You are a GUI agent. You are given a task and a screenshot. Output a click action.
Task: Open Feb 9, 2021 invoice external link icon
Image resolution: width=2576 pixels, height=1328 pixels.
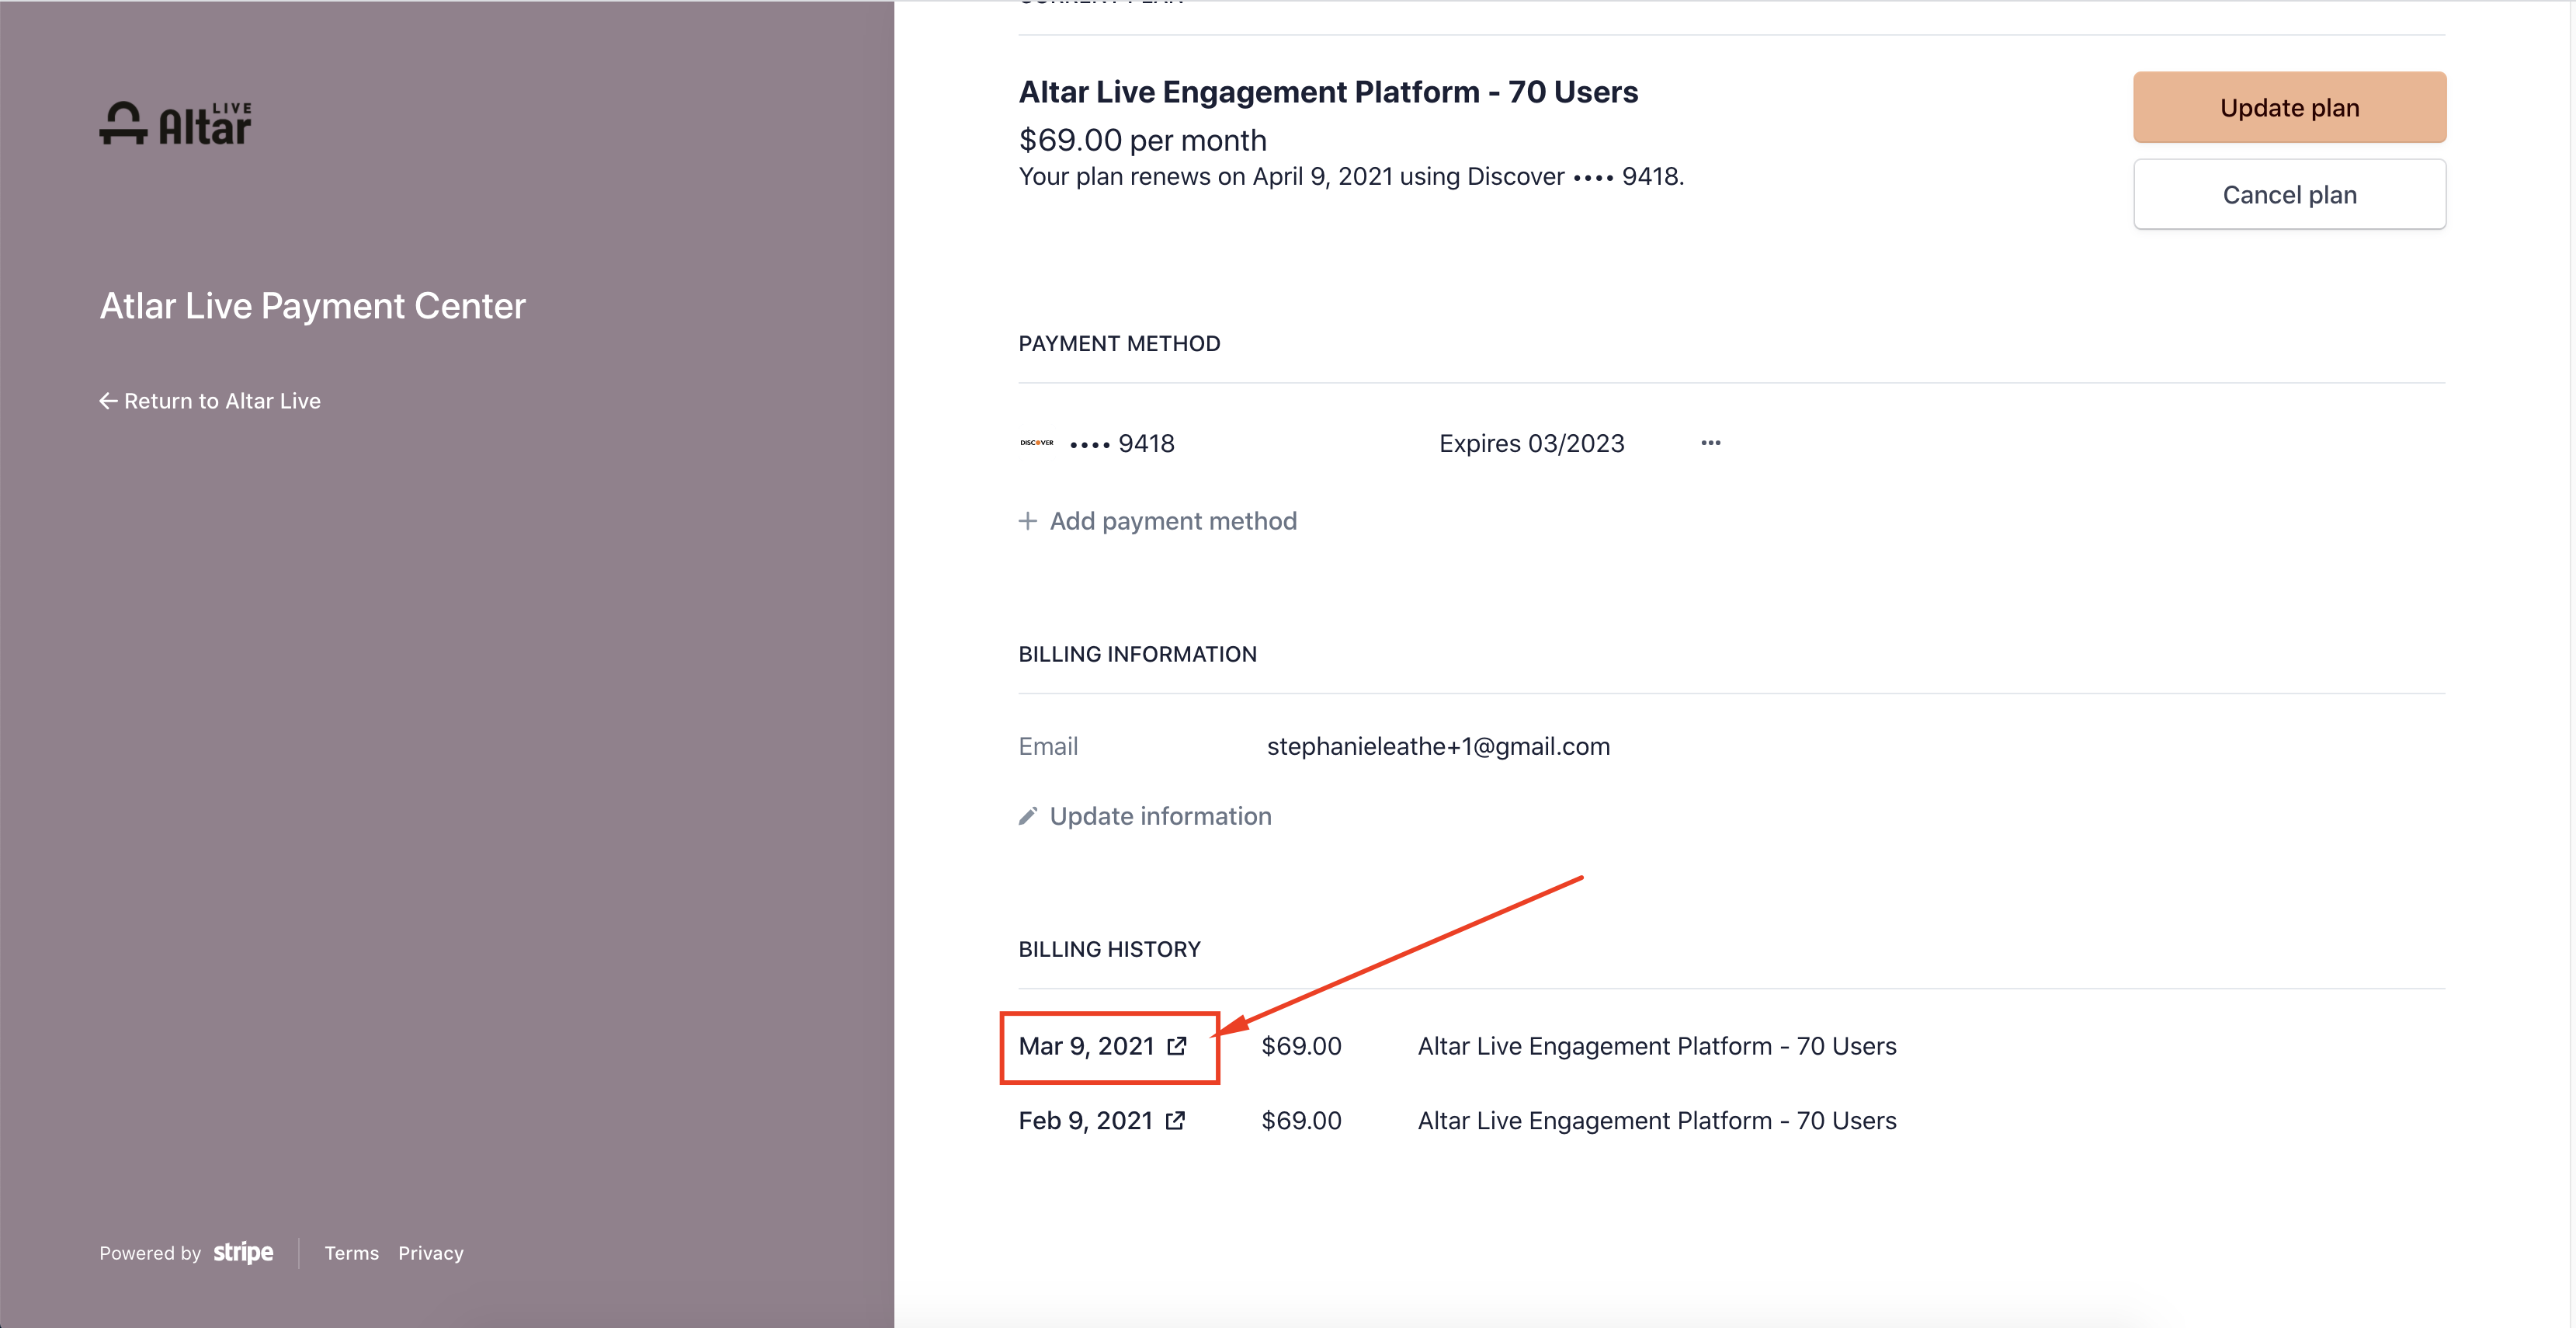tap(1176, 1121)
